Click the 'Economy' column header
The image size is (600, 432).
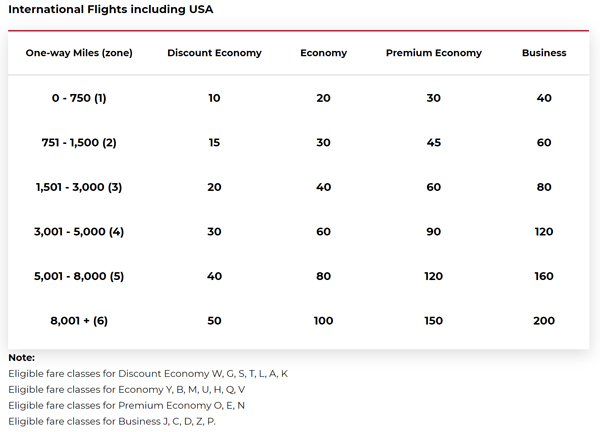tap(323, 53)
